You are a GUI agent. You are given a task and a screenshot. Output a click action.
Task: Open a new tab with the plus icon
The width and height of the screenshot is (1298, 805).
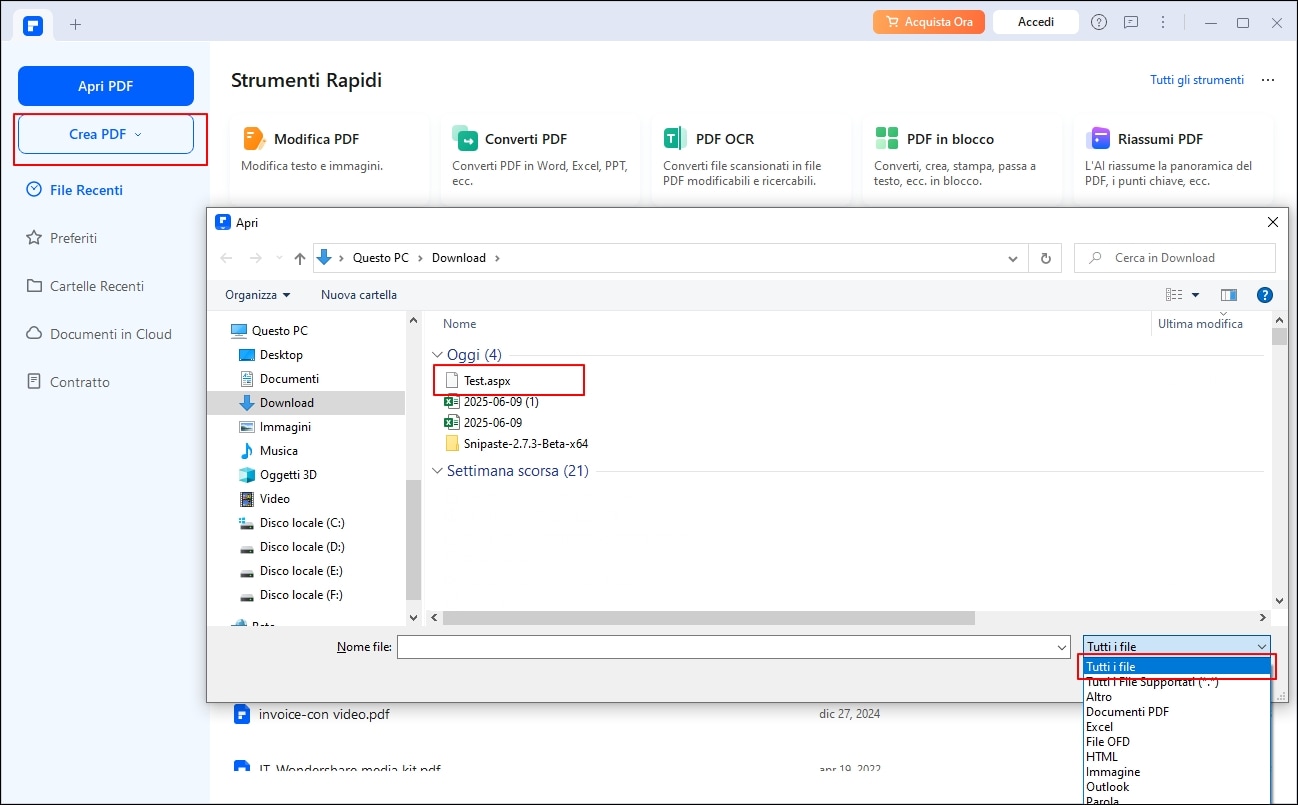point(76,24)
